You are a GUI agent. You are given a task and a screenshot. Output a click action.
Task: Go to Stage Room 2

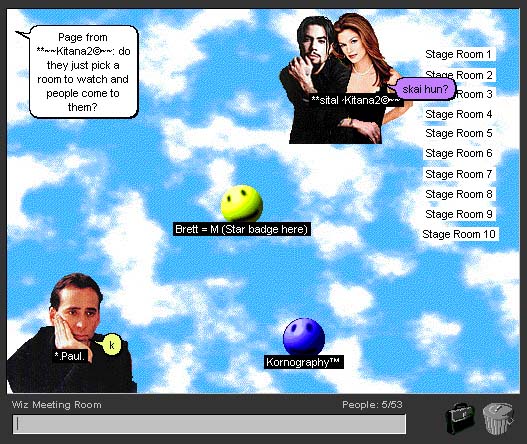pyautogui.click(x=459, y=75)
